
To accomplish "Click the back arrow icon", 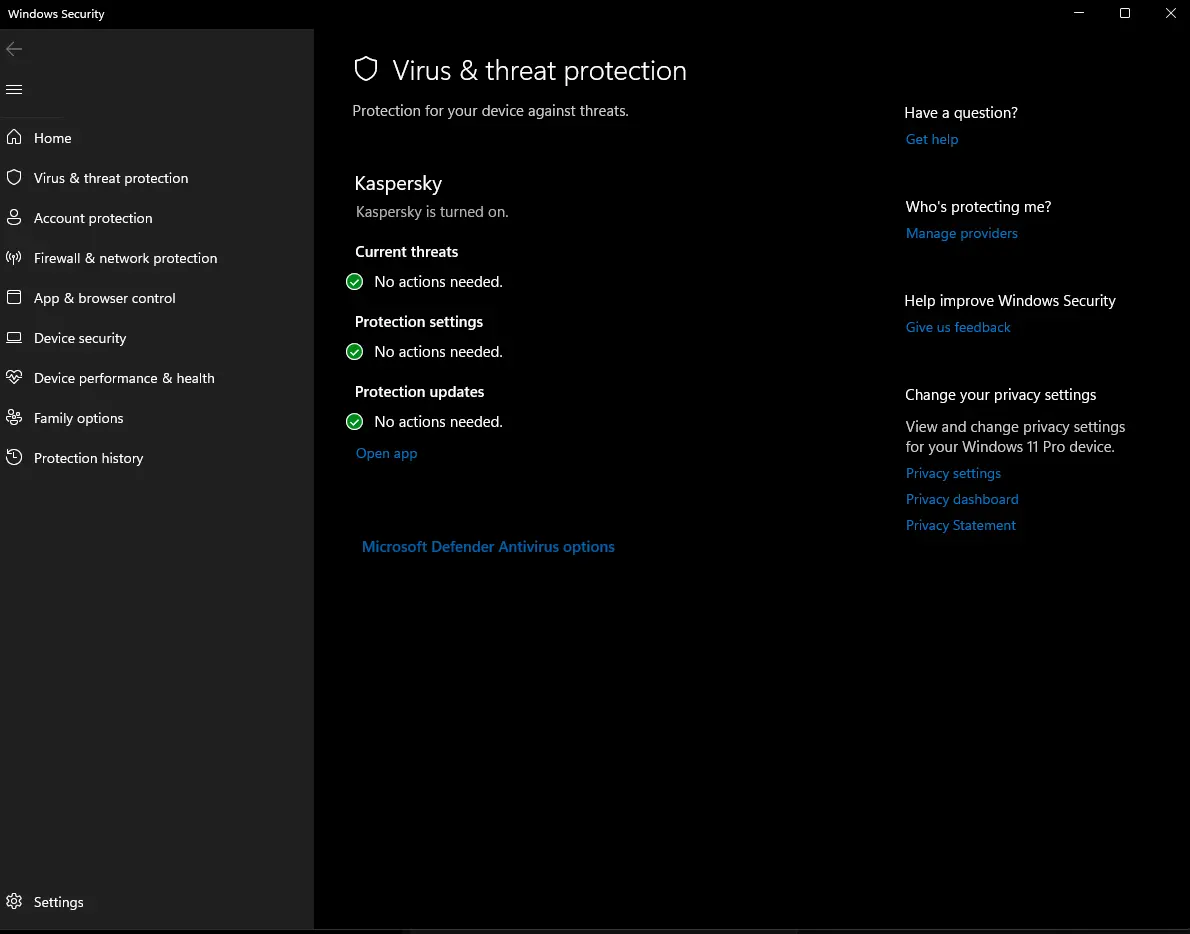I will (x=14, y=49).
